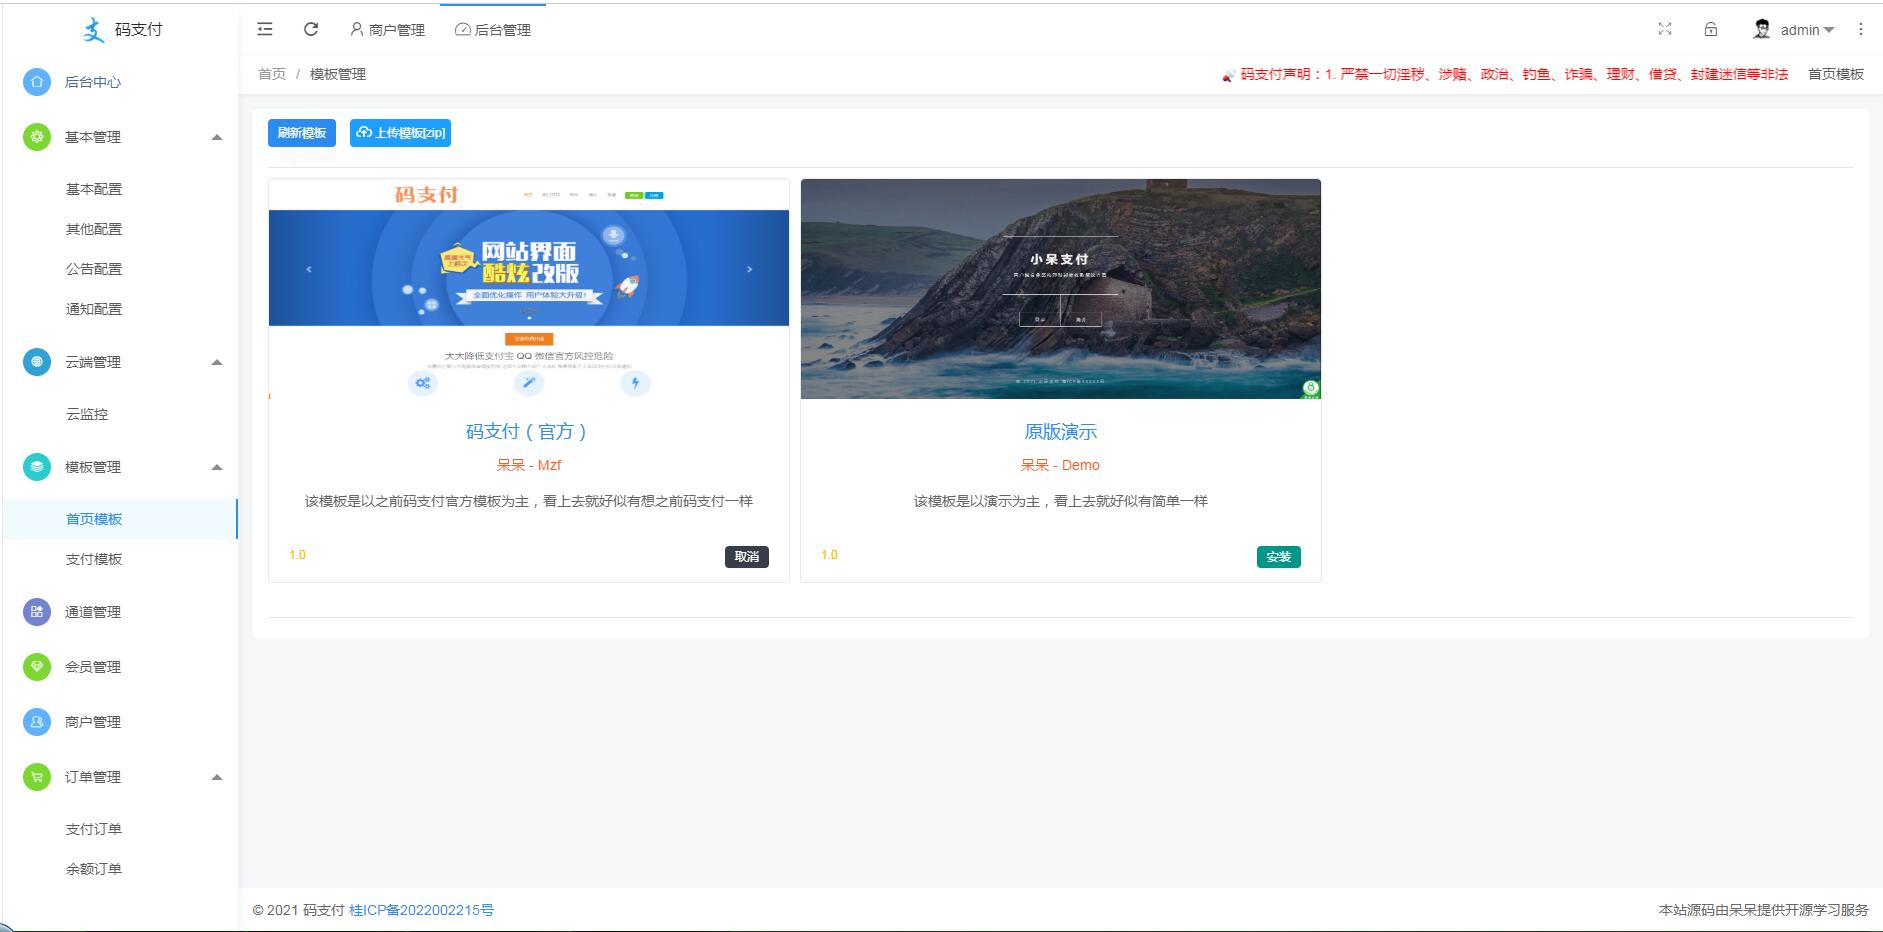
Task: Collapse the 云端管理 menu section
Action: click(x=217, y=362)
